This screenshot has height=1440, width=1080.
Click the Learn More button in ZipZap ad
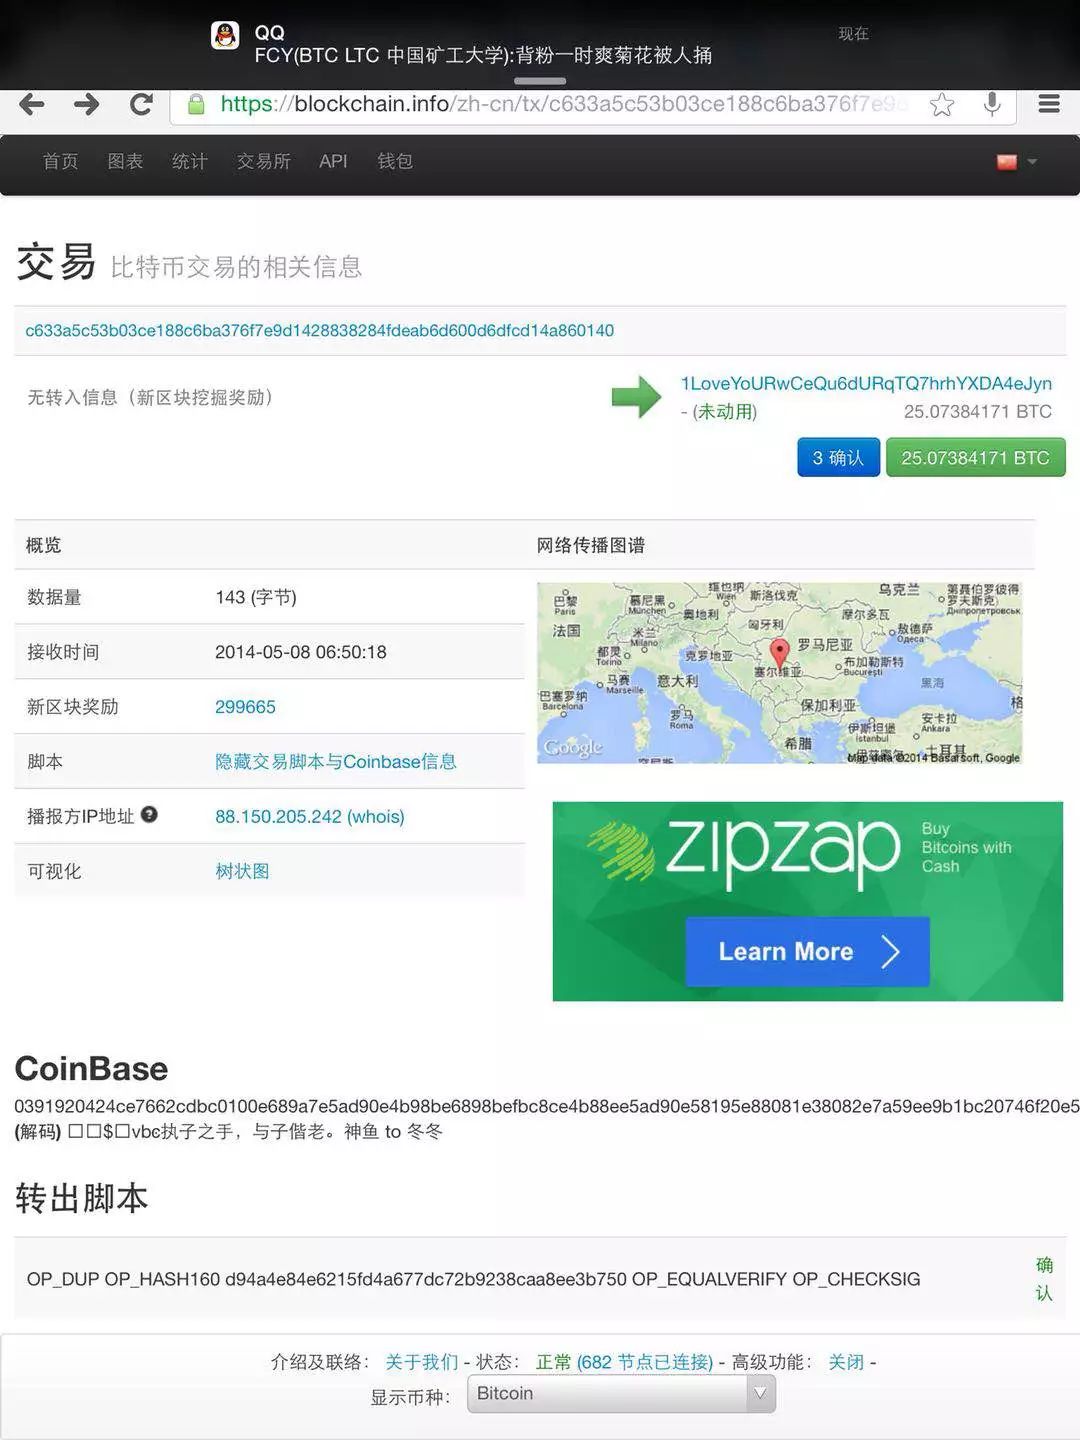807,952
